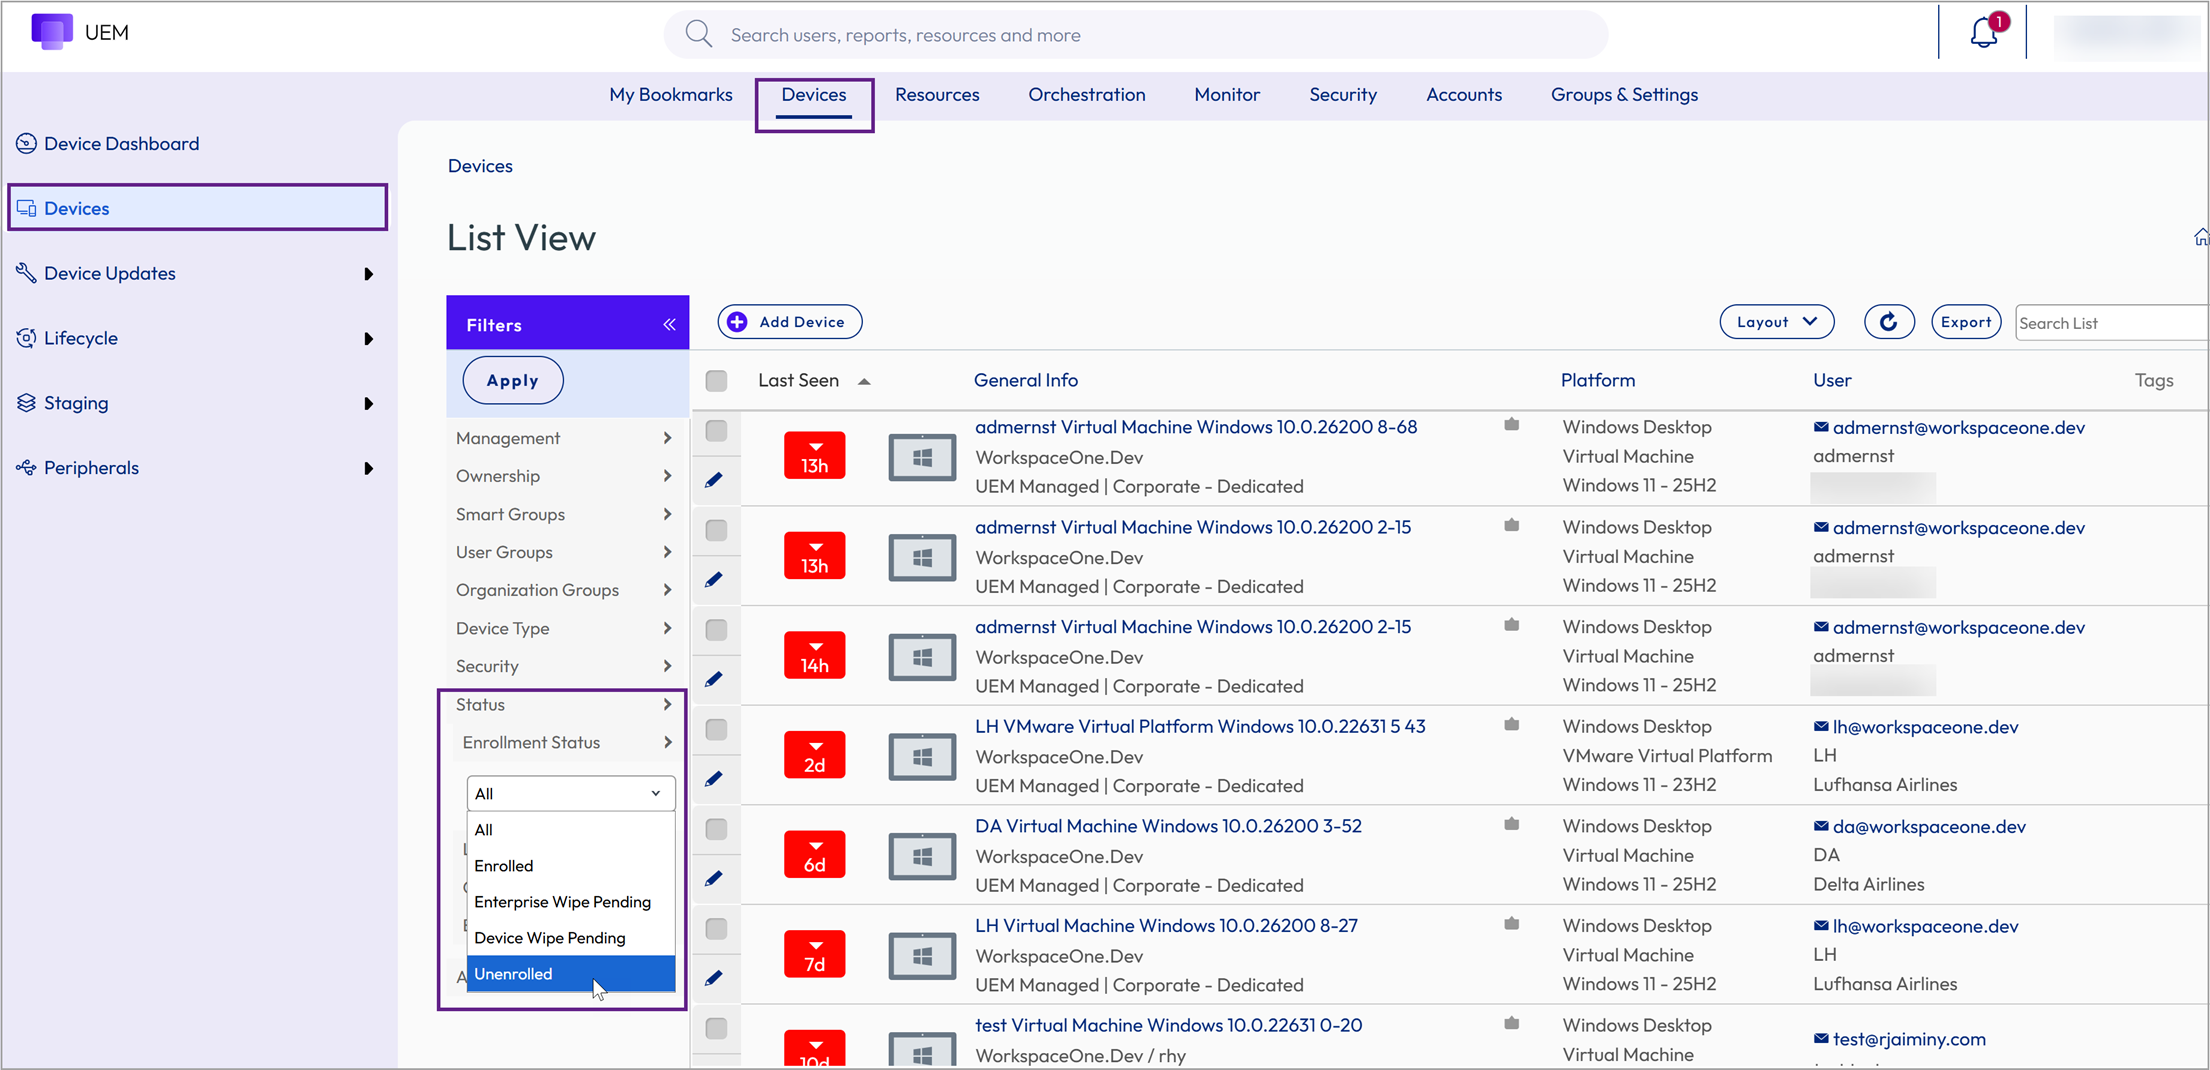This screenshot has width=2210, height=1070.
Task: Open the Peripherals sidebar item
Action: [x=195, y=468]
